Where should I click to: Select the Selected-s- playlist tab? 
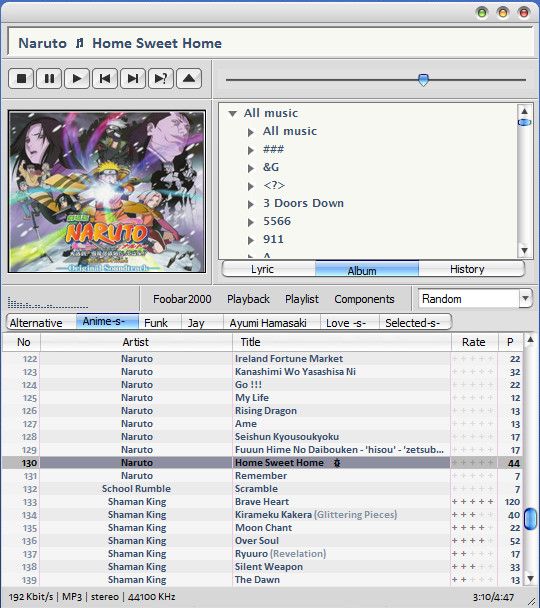click(415, 323)
